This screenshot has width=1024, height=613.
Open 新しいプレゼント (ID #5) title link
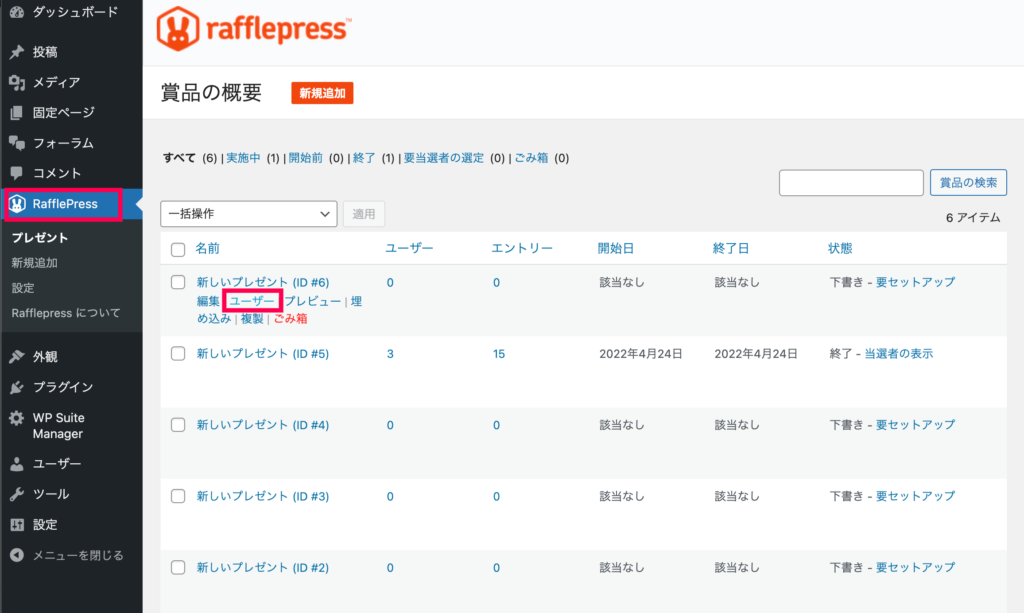coord(263,354)
